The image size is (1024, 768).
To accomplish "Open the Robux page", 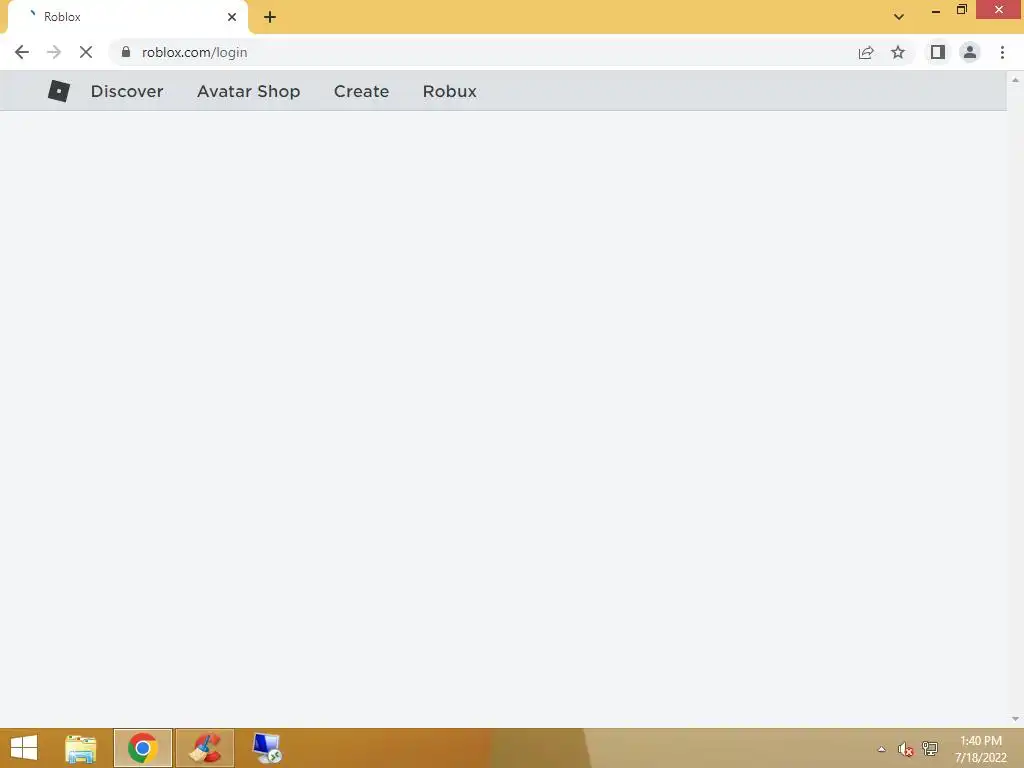I will 449,91.
